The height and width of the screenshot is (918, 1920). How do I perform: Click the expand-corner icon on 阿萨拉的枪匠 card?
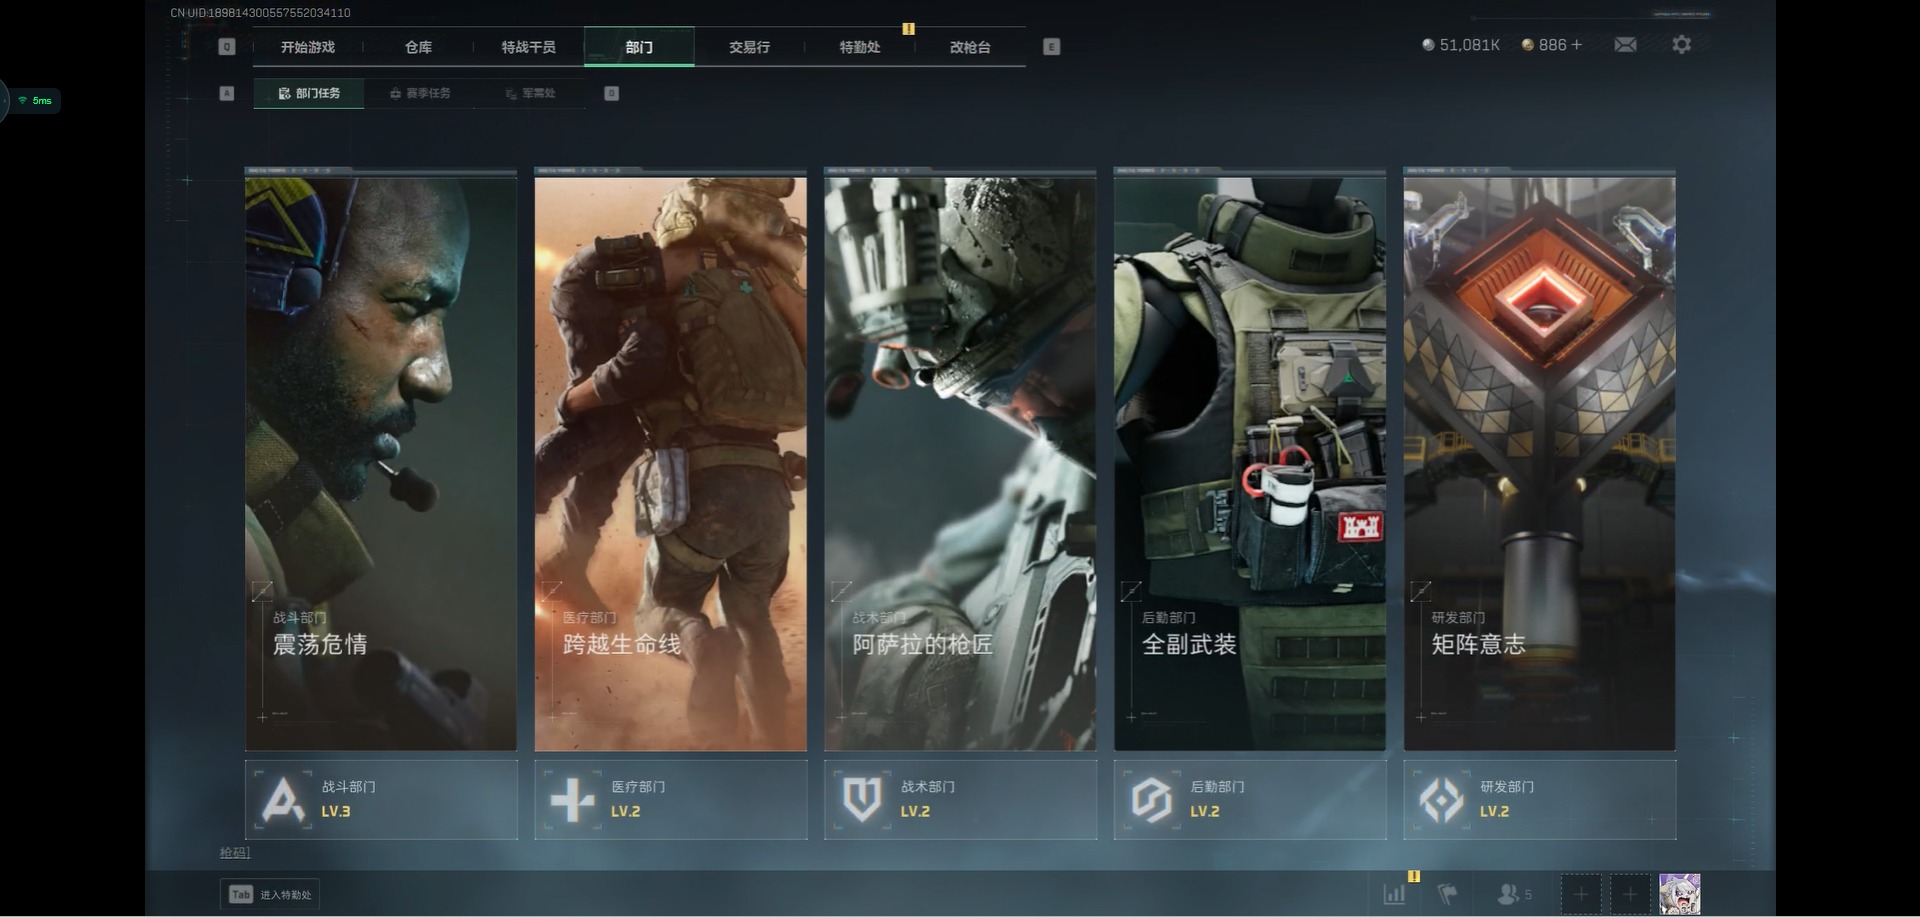(842, 591)
